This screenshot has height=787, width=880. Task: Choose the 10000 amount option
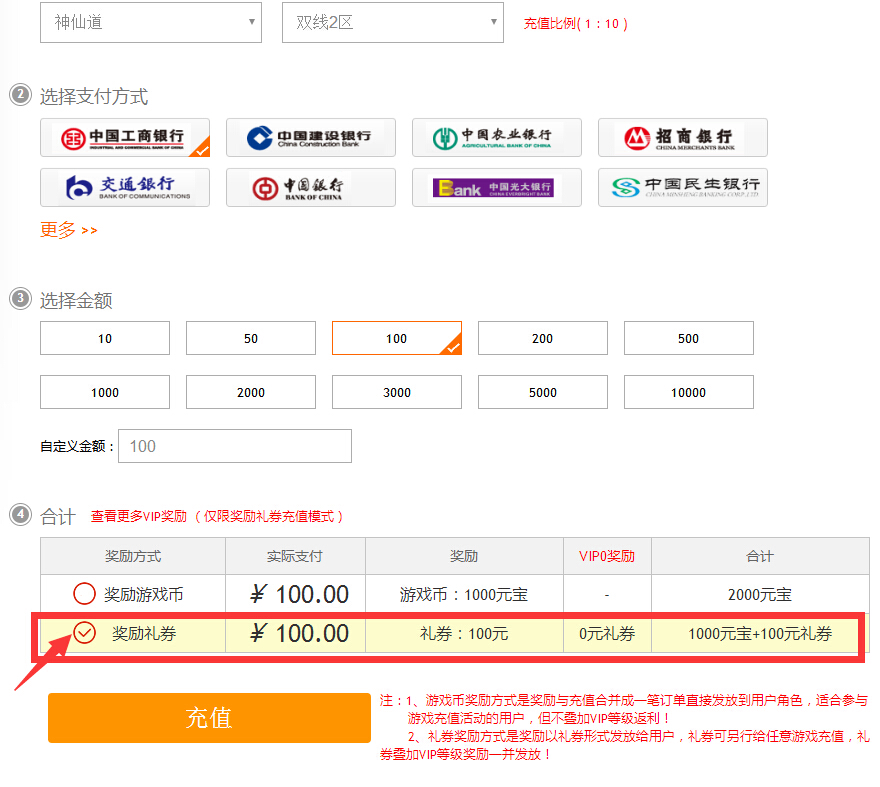688,392
